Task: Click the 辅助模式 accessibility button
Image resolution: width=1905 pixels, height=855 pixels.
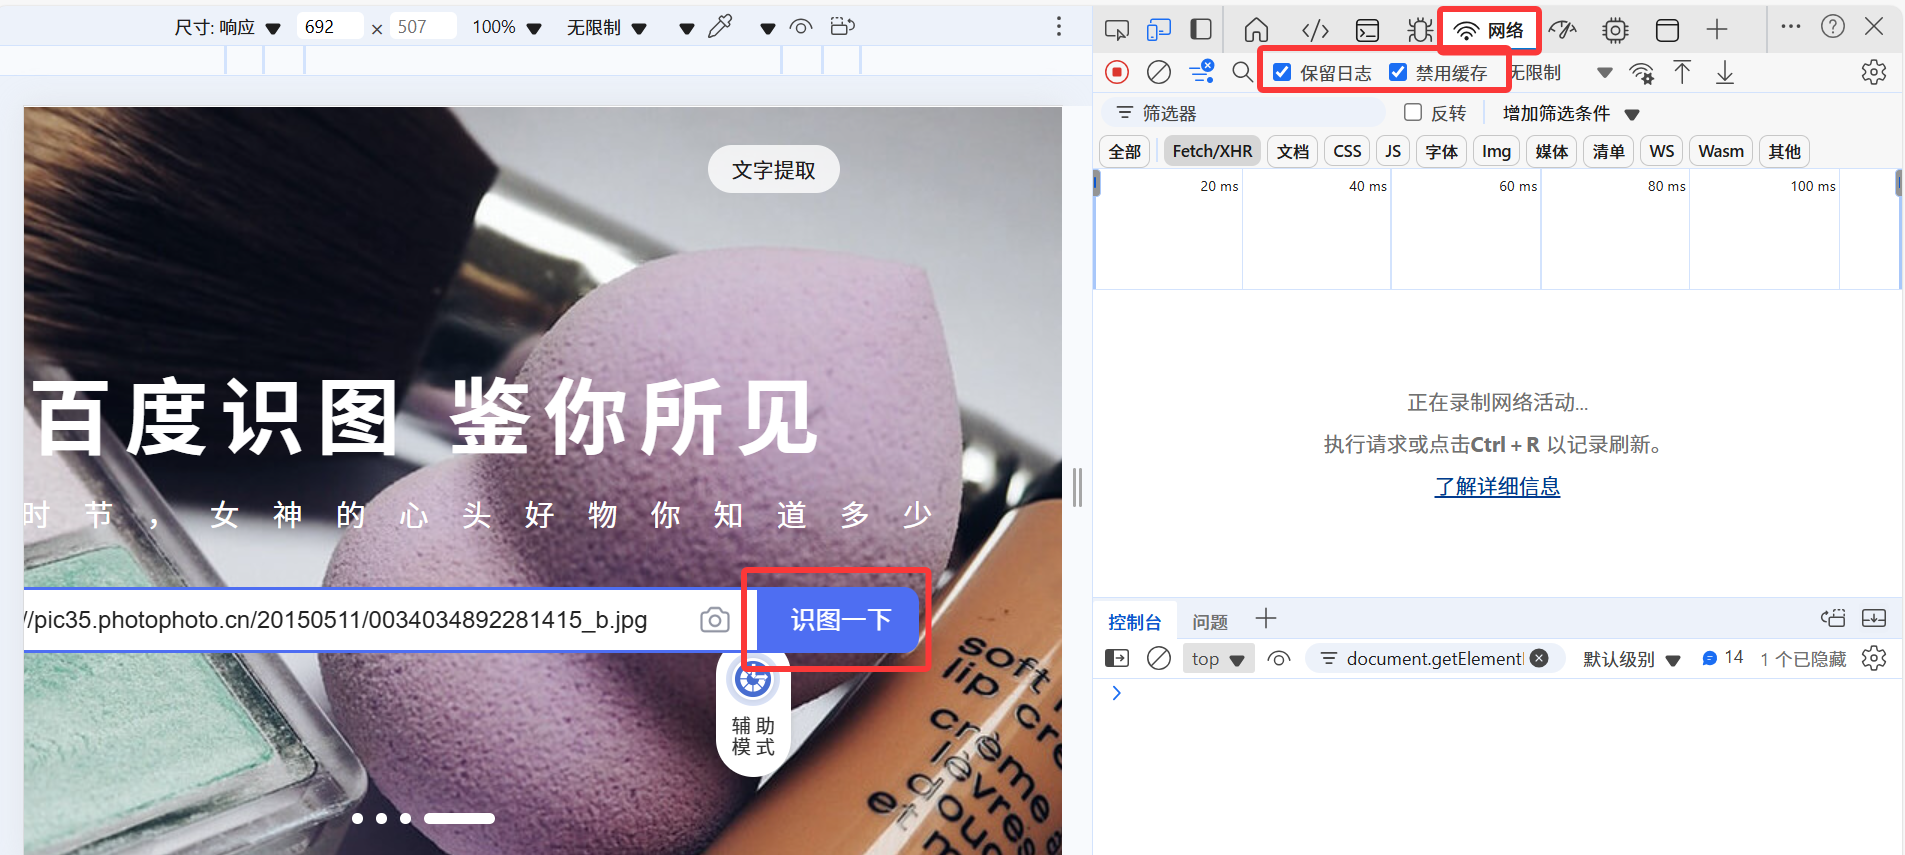Action: click(753, 714)
